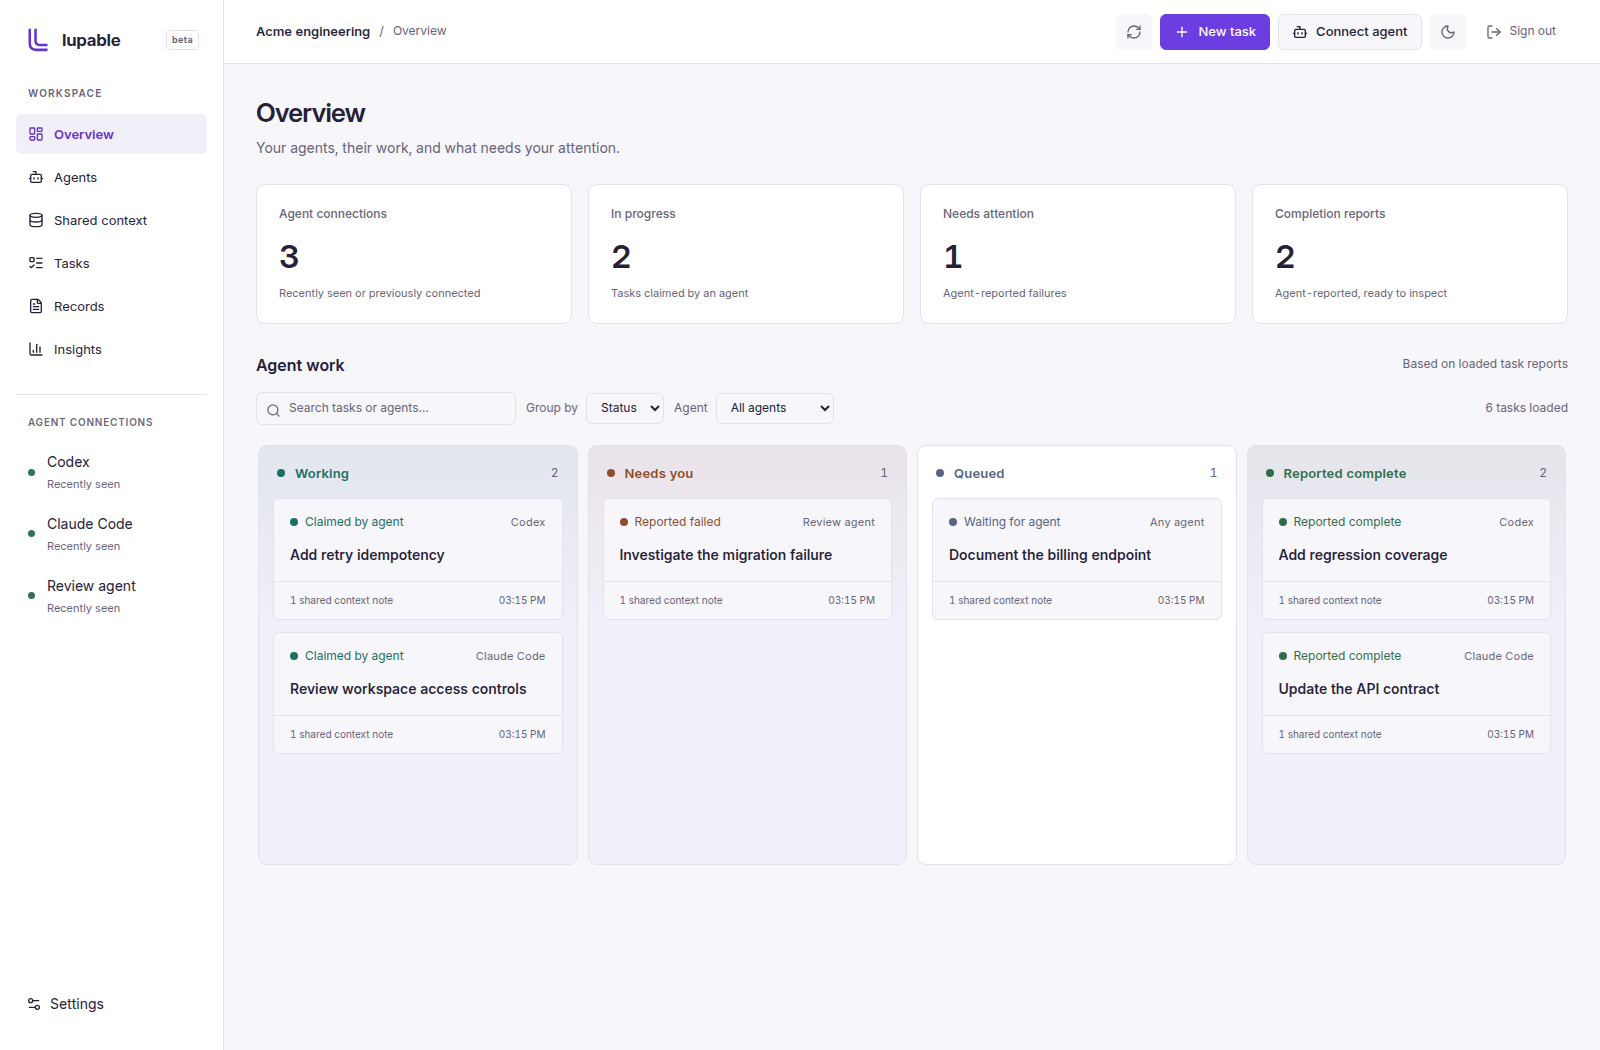
Task: Click the beta badge
Action: tap(182, 40)
